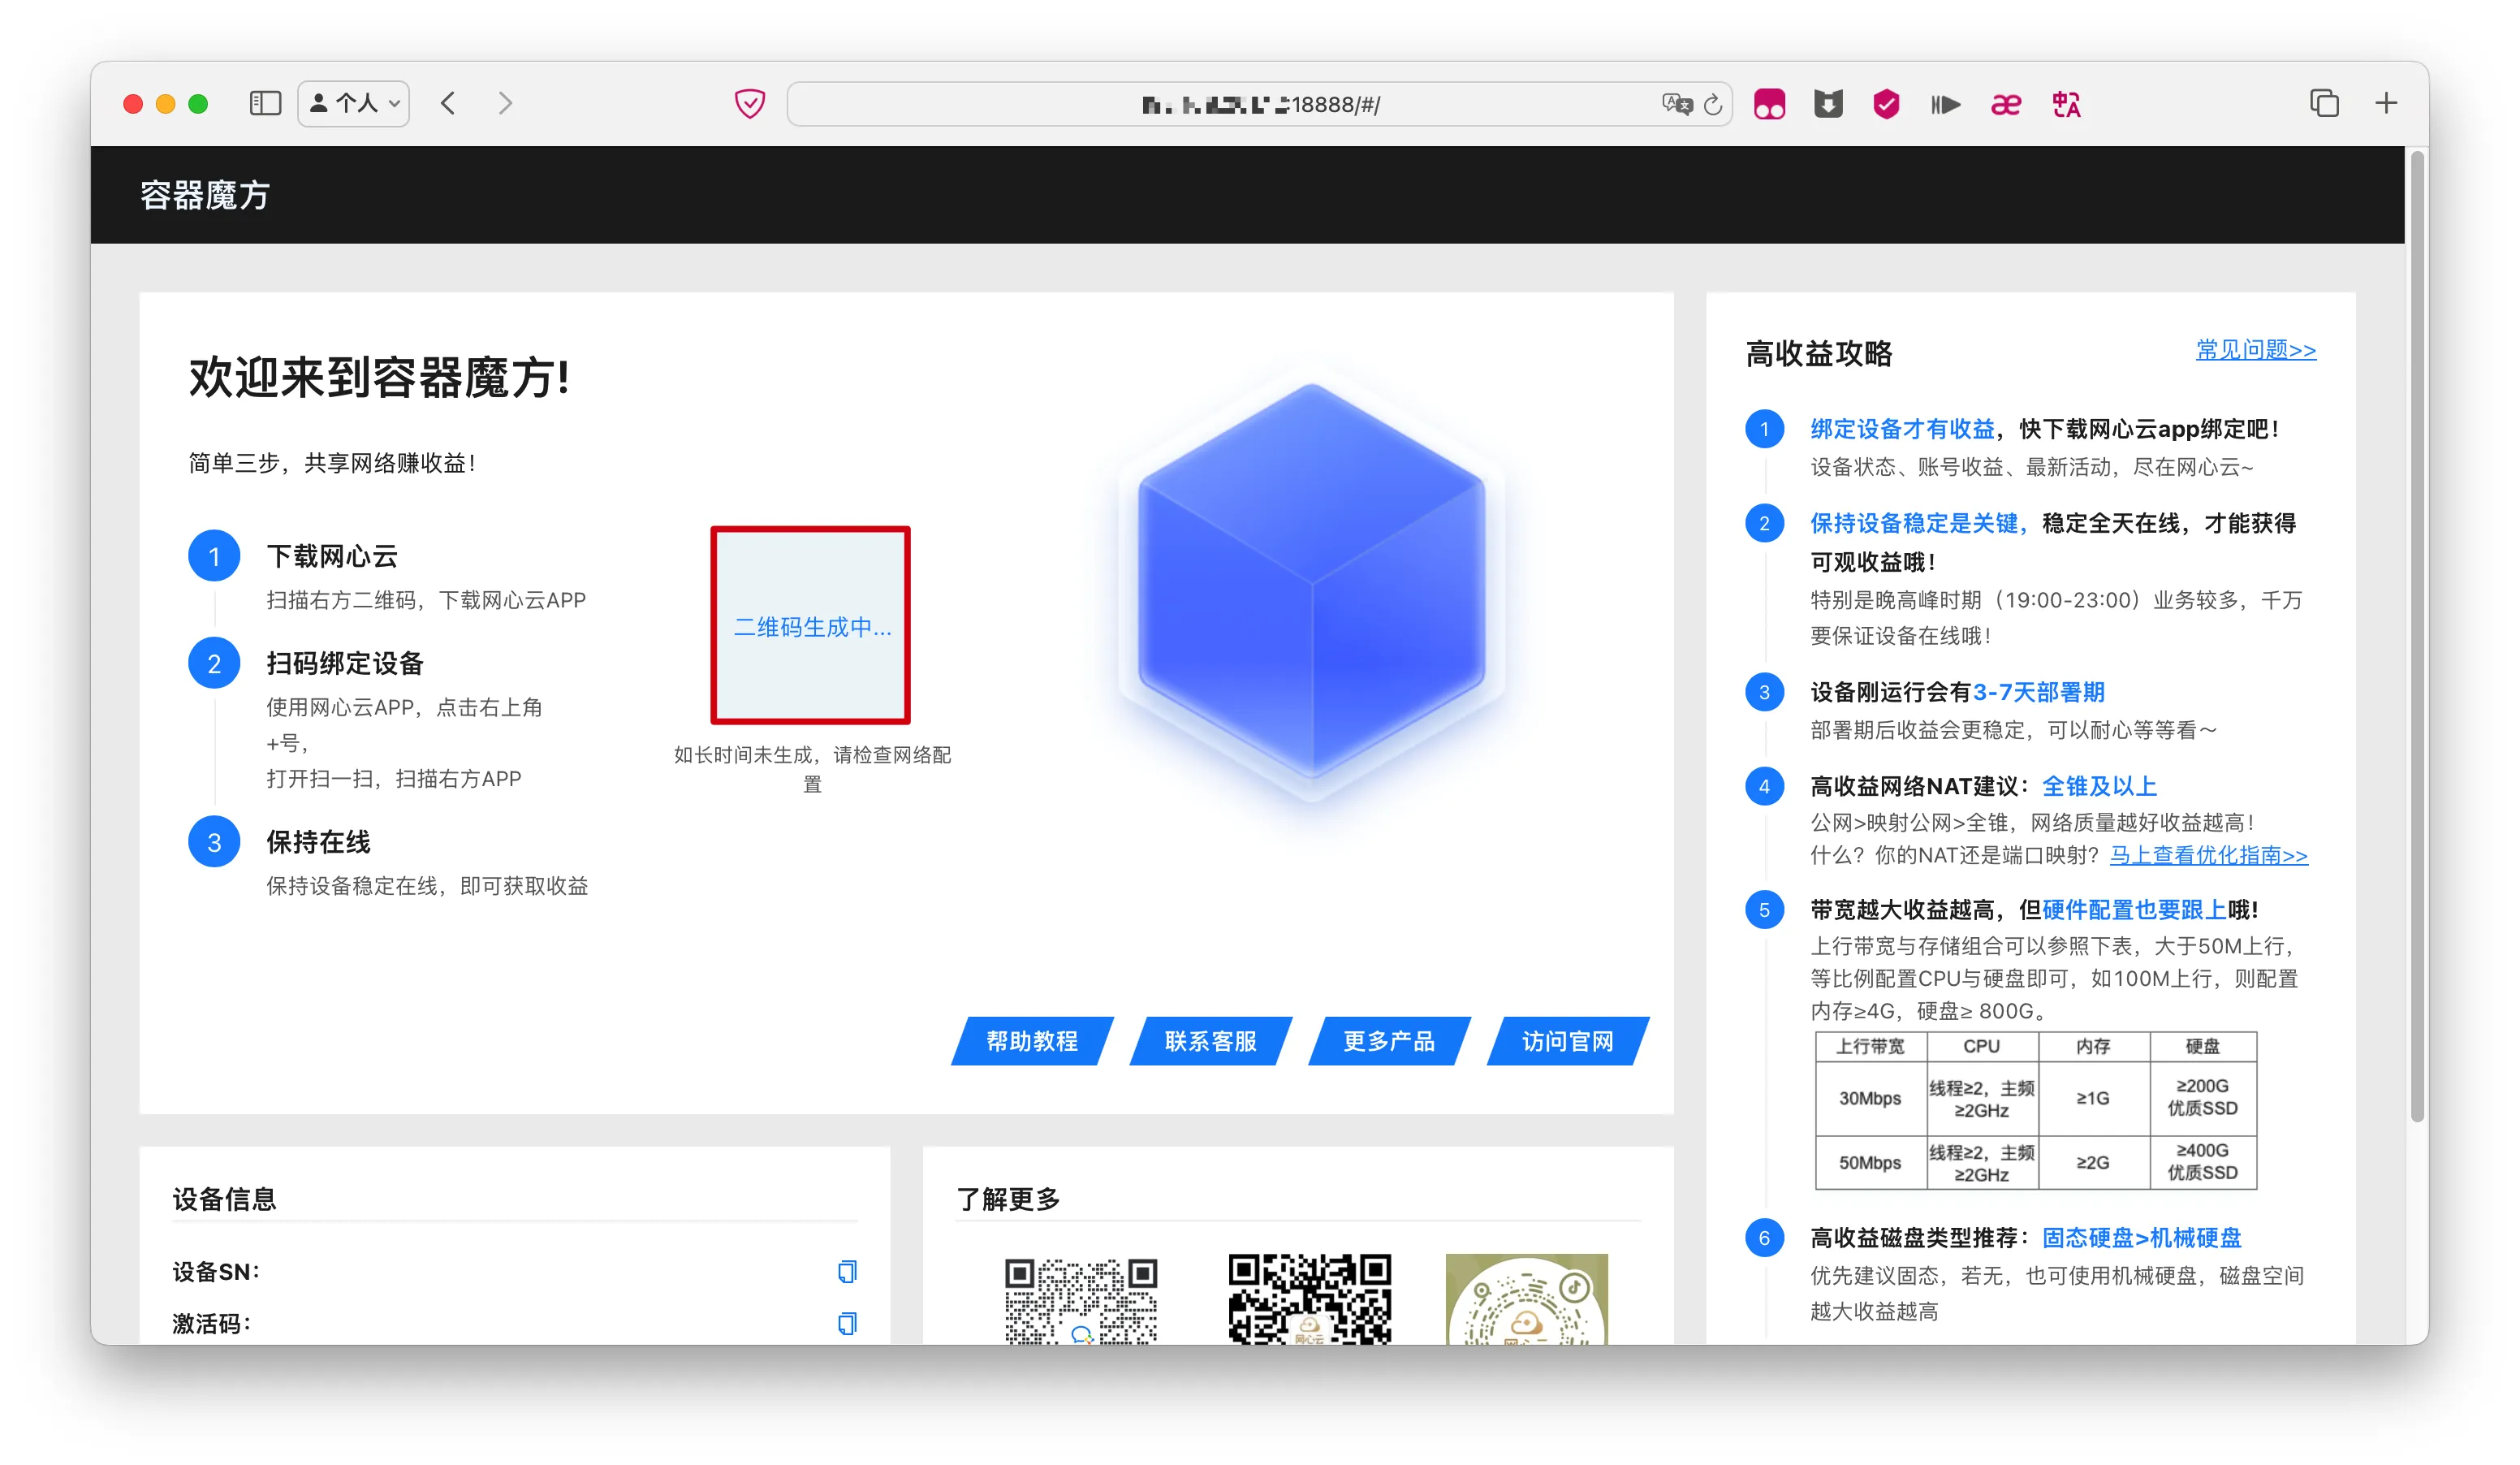Image resolution: width=2520 pixels, height=1465 pixels.
Task: Select the middle black QR code under 了解更多
Action: [x=1310, y=1299]
